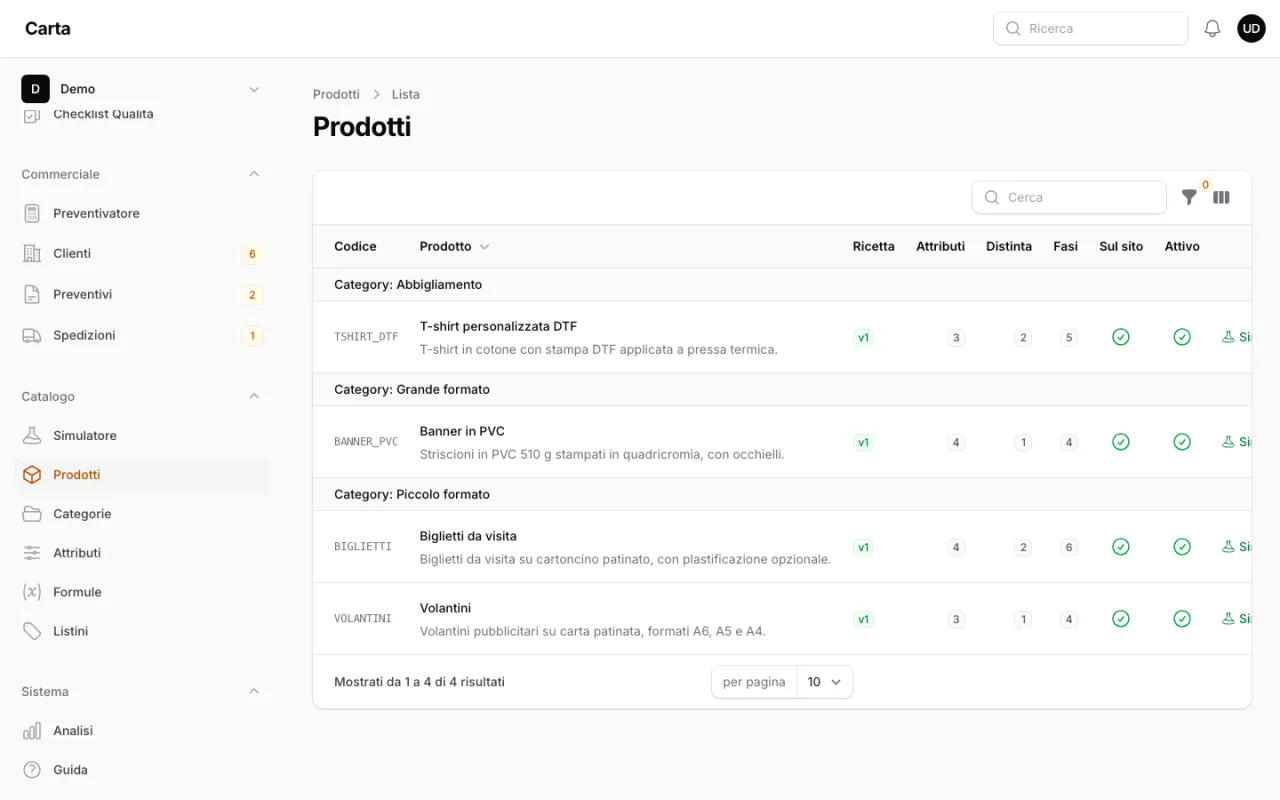Open the T-shirt personalizzata DTF product

click(498, 326)
